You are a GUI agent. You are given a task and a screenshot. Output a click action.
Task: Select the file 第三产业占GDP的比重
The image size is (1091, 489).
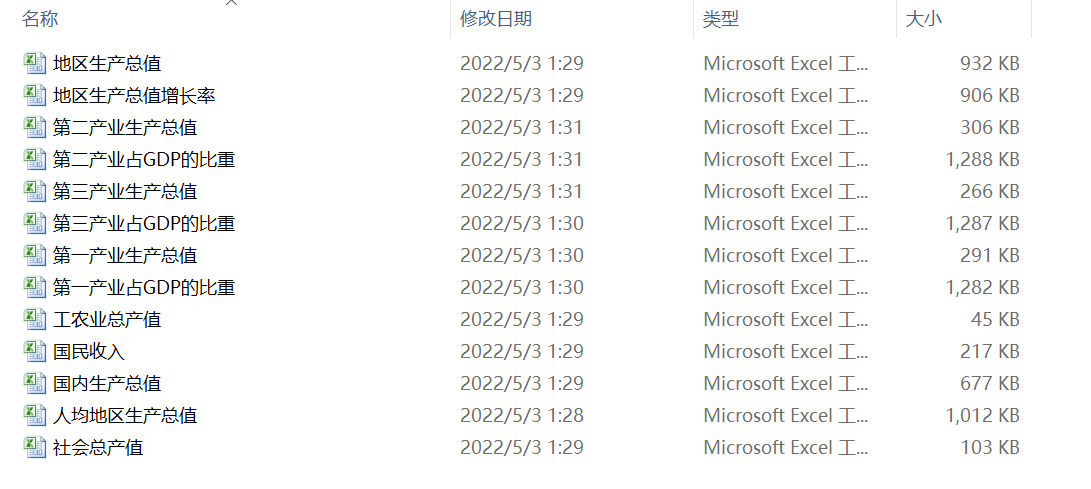[x=144, y=223]
